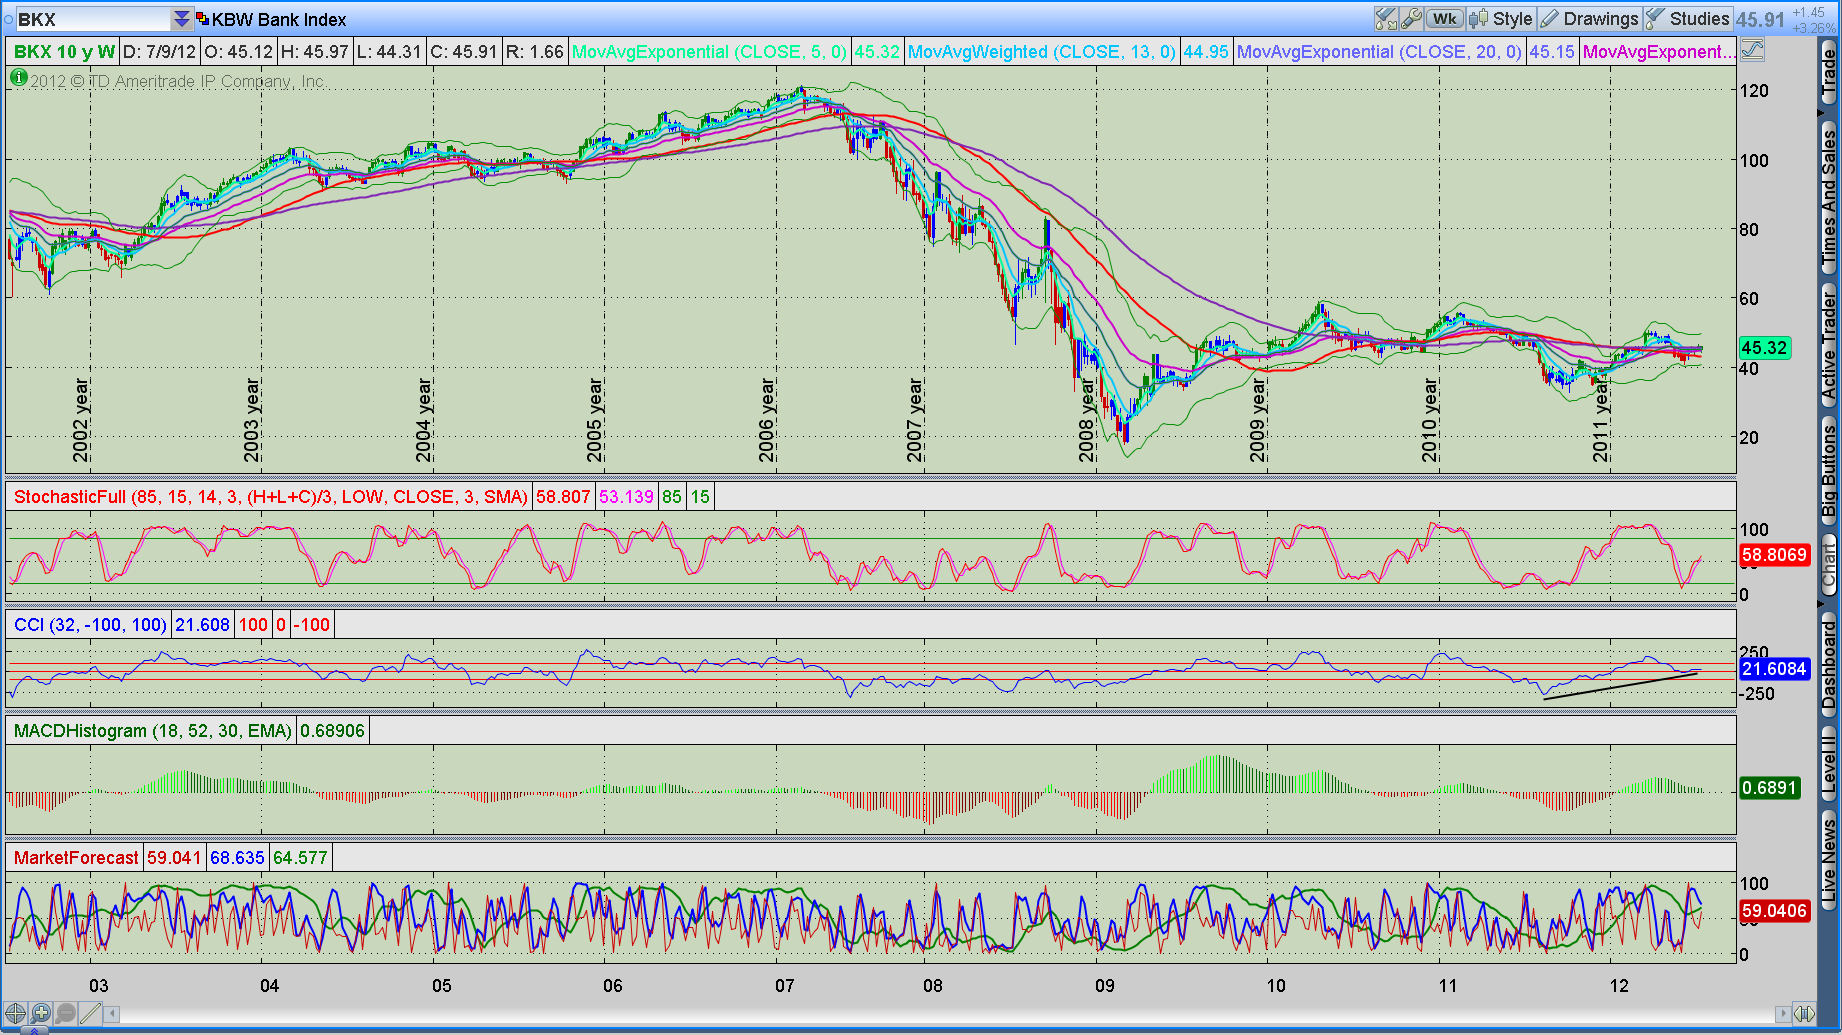The image size is (1842, 1035).
Task: Click the green info icon beside the copyright text
Action: (x=18, y=78)
